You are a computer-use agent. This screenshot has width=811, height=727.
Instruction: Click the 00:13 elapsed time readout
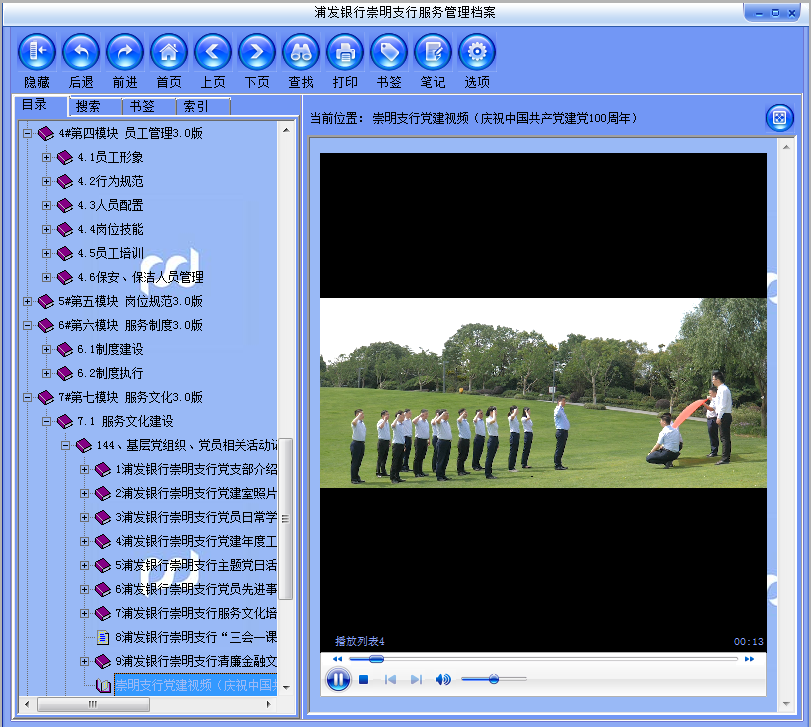pos(748,642)
